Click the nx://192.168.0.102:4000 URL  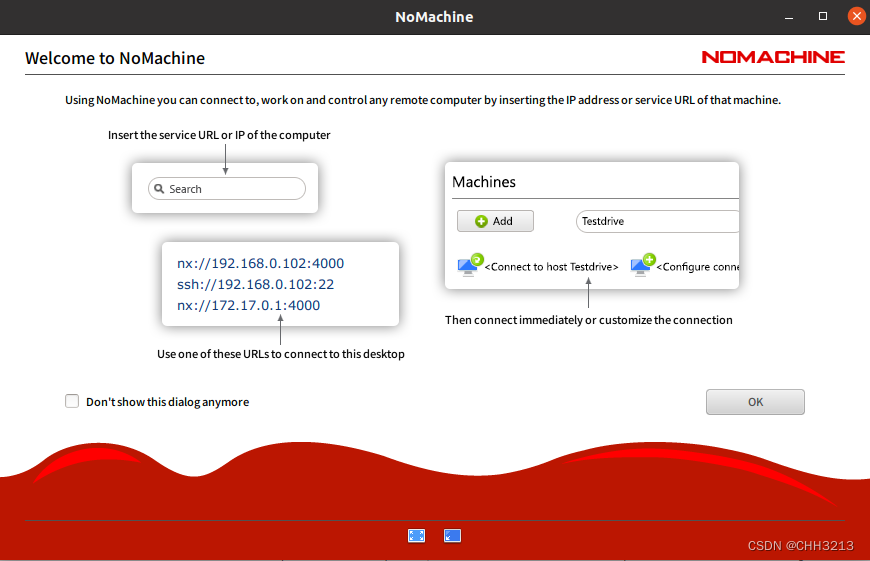pos(260,263)
